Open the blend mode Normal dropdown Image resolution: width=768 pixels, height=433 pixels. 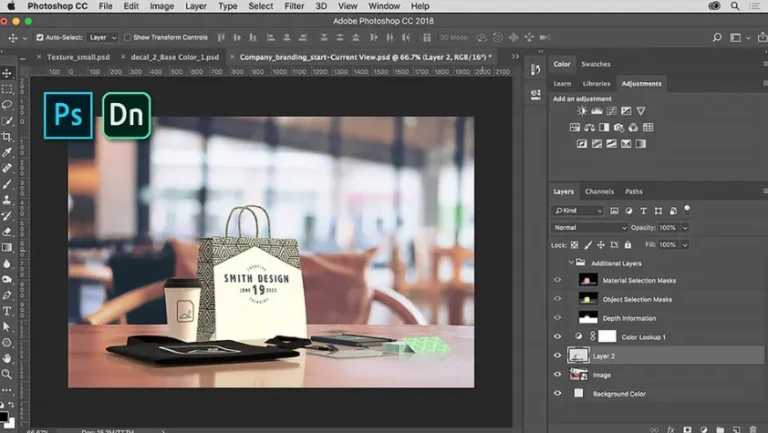(x=590, y=228)
